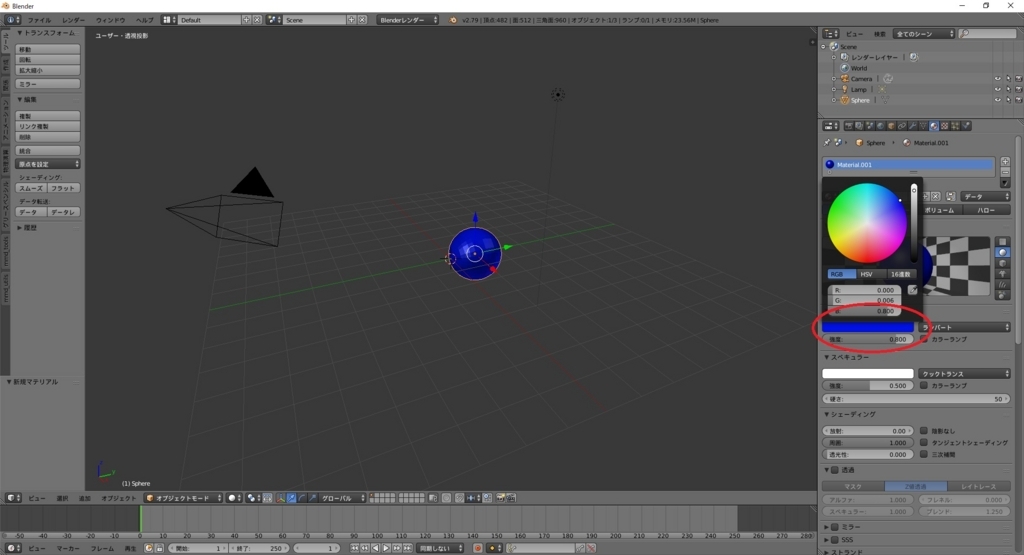Open the Blenderレンダー engine dropdown
The image size is (1024, 555).
408,20
